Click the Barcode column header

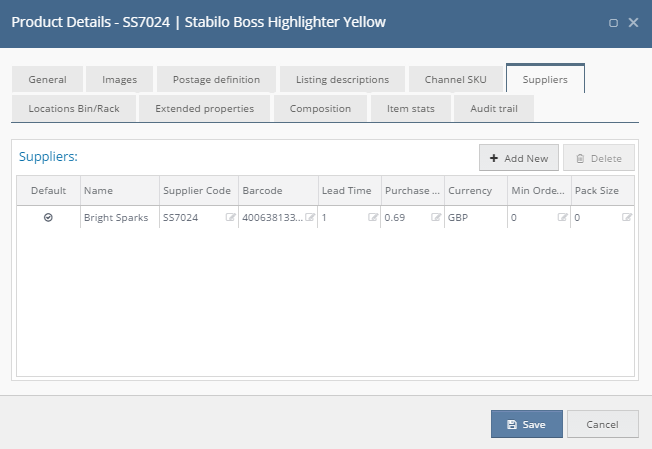[279, 190]
